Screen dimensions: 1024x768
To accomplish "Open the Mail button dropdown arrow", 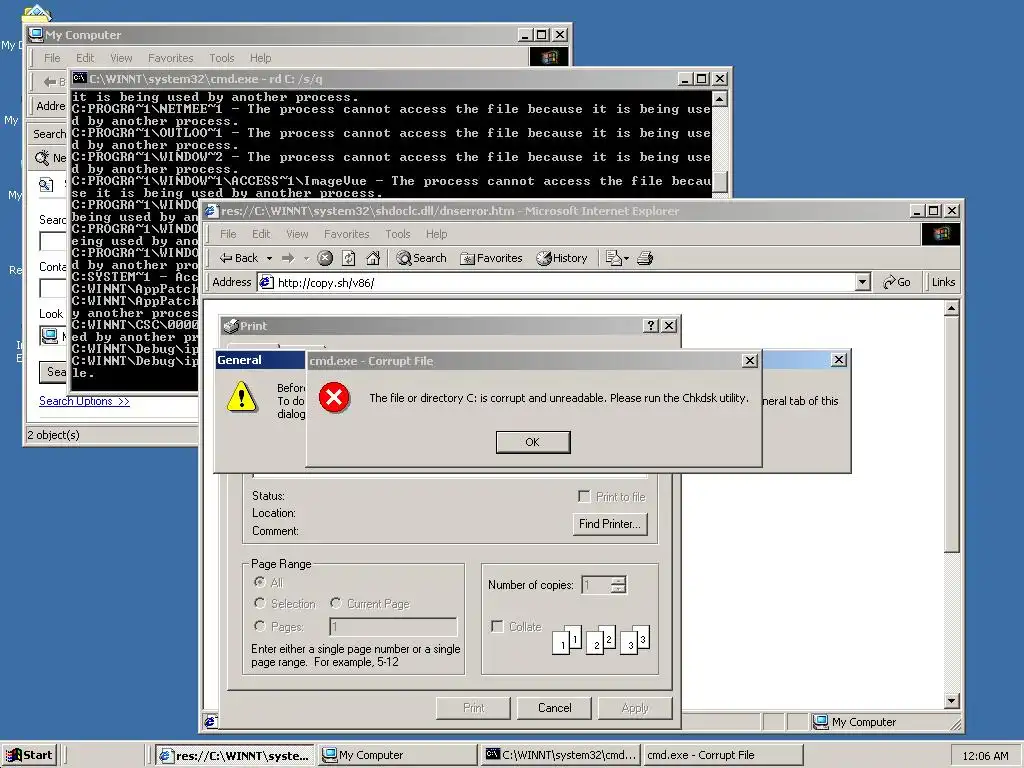I will point(626,259).
